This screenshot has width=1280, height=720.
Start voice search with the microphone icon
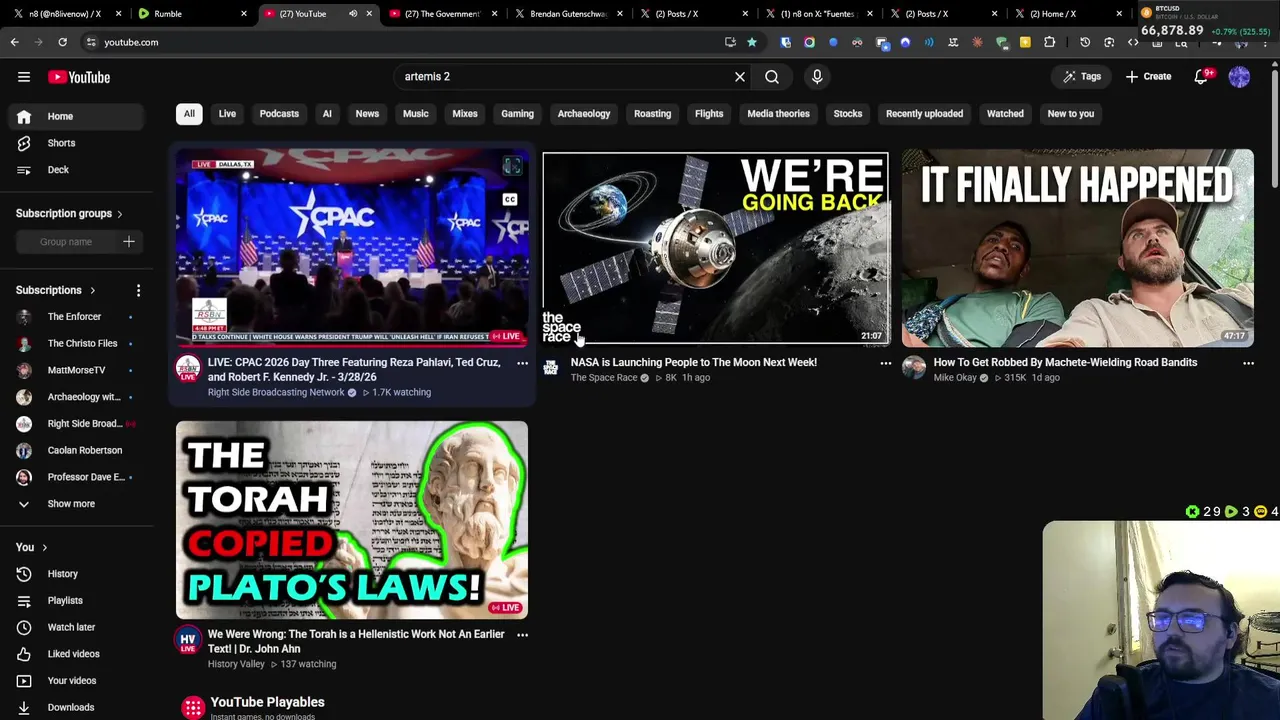(817, 77)
